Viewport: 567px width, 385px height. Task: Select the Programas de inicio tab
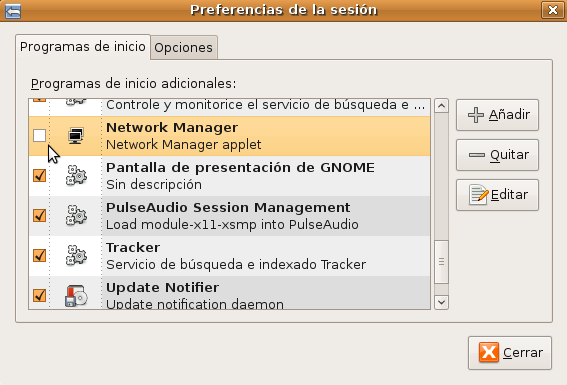click(x=83, y=47)
